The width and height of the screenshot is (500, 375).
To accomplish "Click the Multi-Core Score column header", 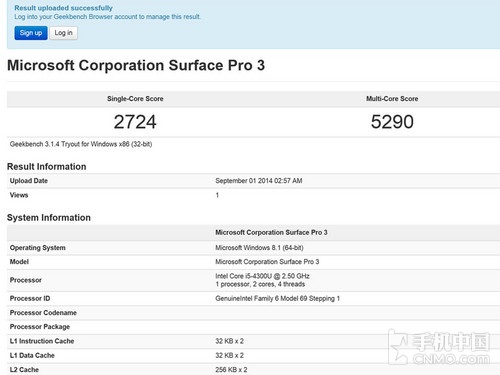I will coord(392,99).
